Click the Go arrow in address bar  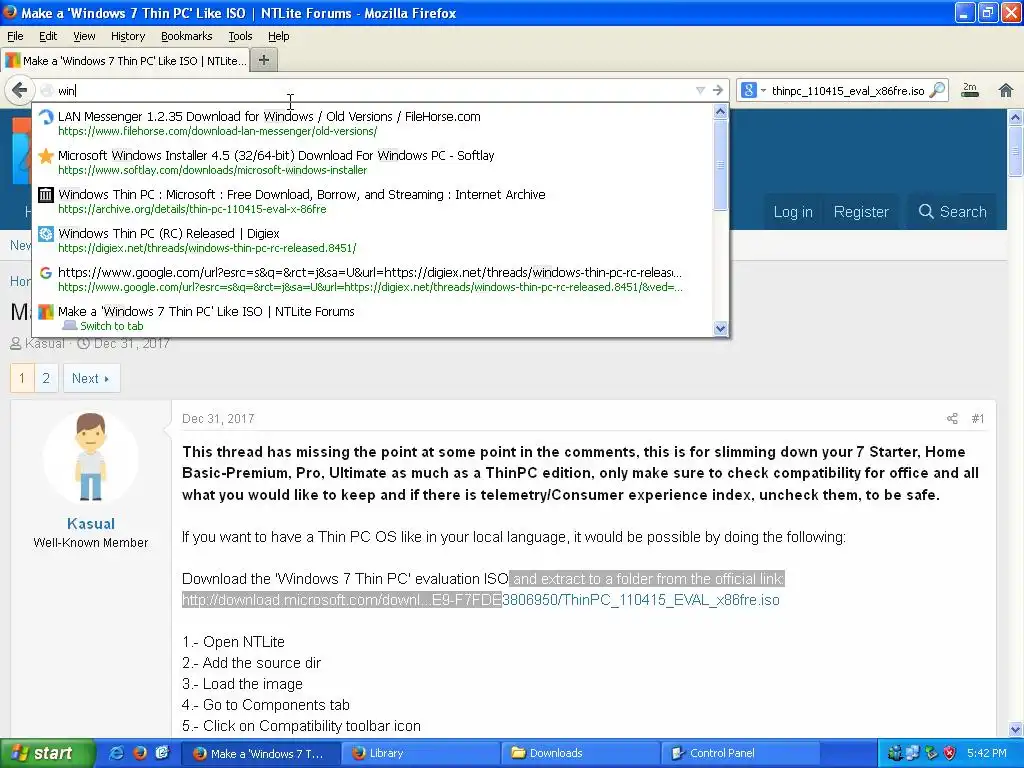(718, 90)
